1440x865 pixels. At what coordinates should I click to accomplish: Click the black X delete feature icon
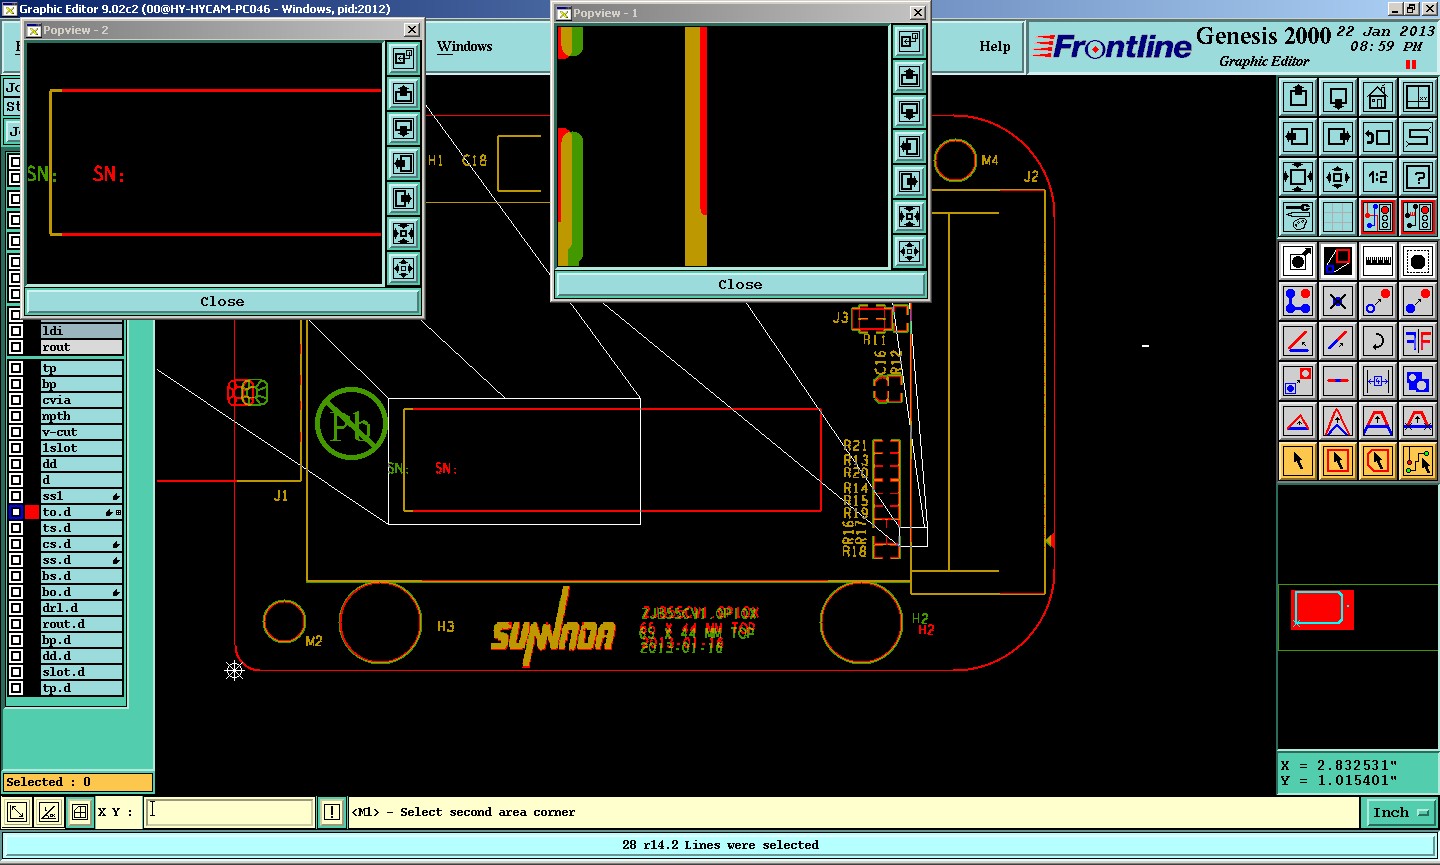pyautogui.click(x=1338, y=300)
